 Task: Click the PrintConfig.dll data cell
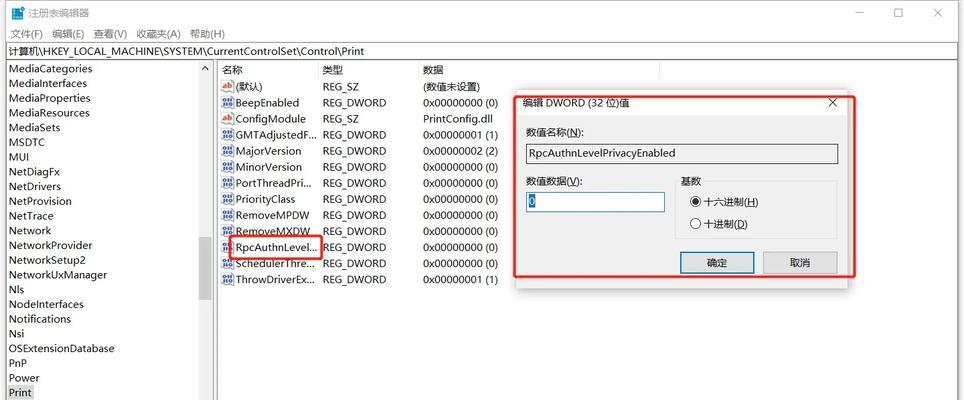point(458,119)
